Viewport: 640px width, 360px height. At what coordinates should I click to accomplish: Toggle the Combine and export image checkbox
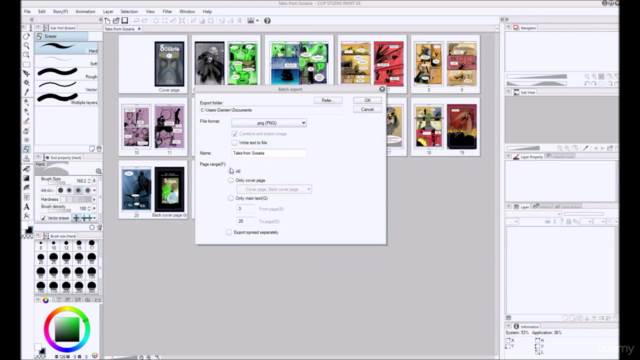tap(234, 134)
